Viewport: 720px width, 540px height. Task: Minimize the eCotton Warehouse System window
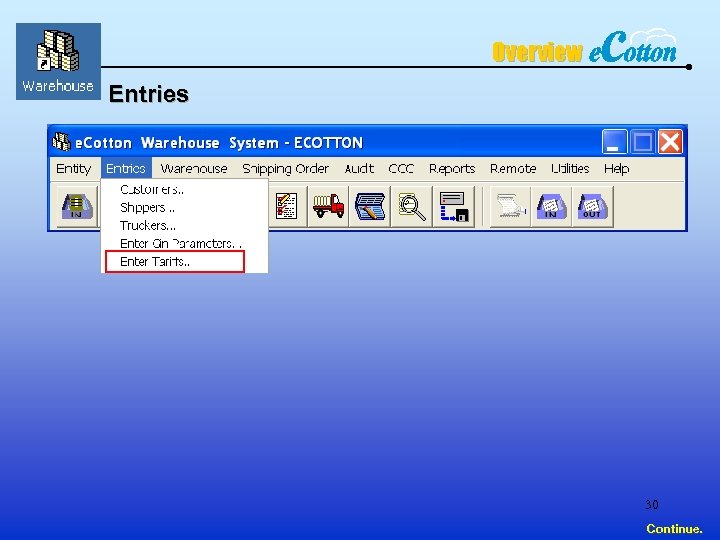pos(614,142)
